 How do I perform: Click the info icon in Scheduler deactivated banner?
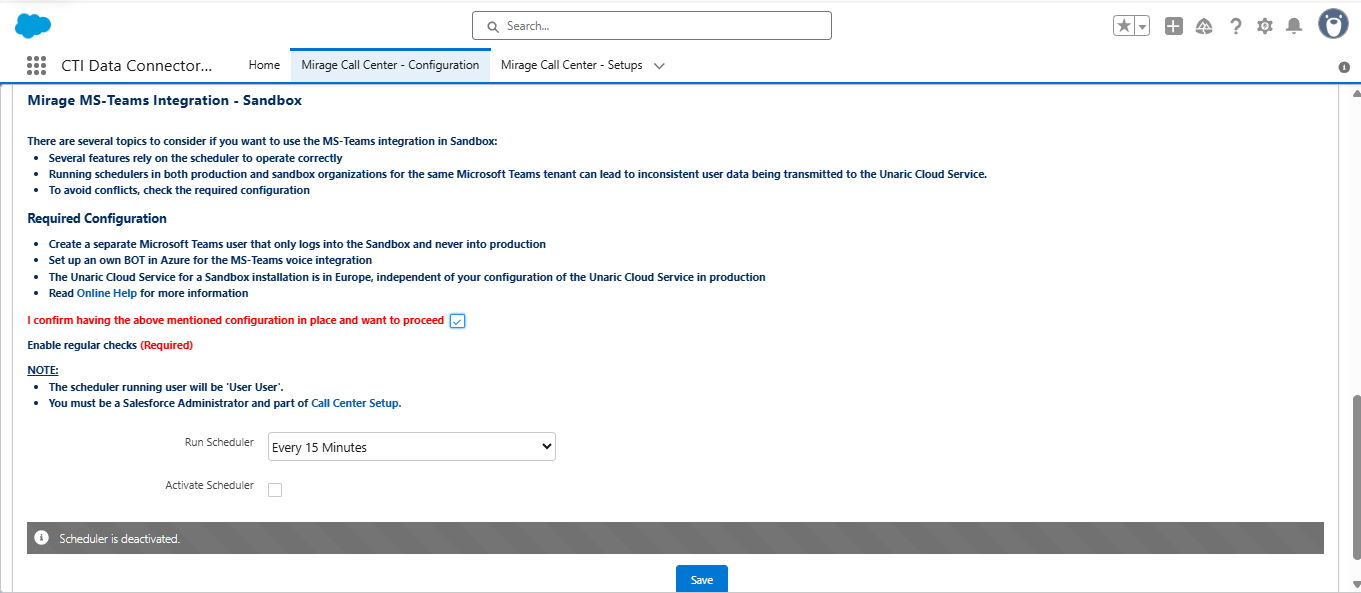pos(41,538)
